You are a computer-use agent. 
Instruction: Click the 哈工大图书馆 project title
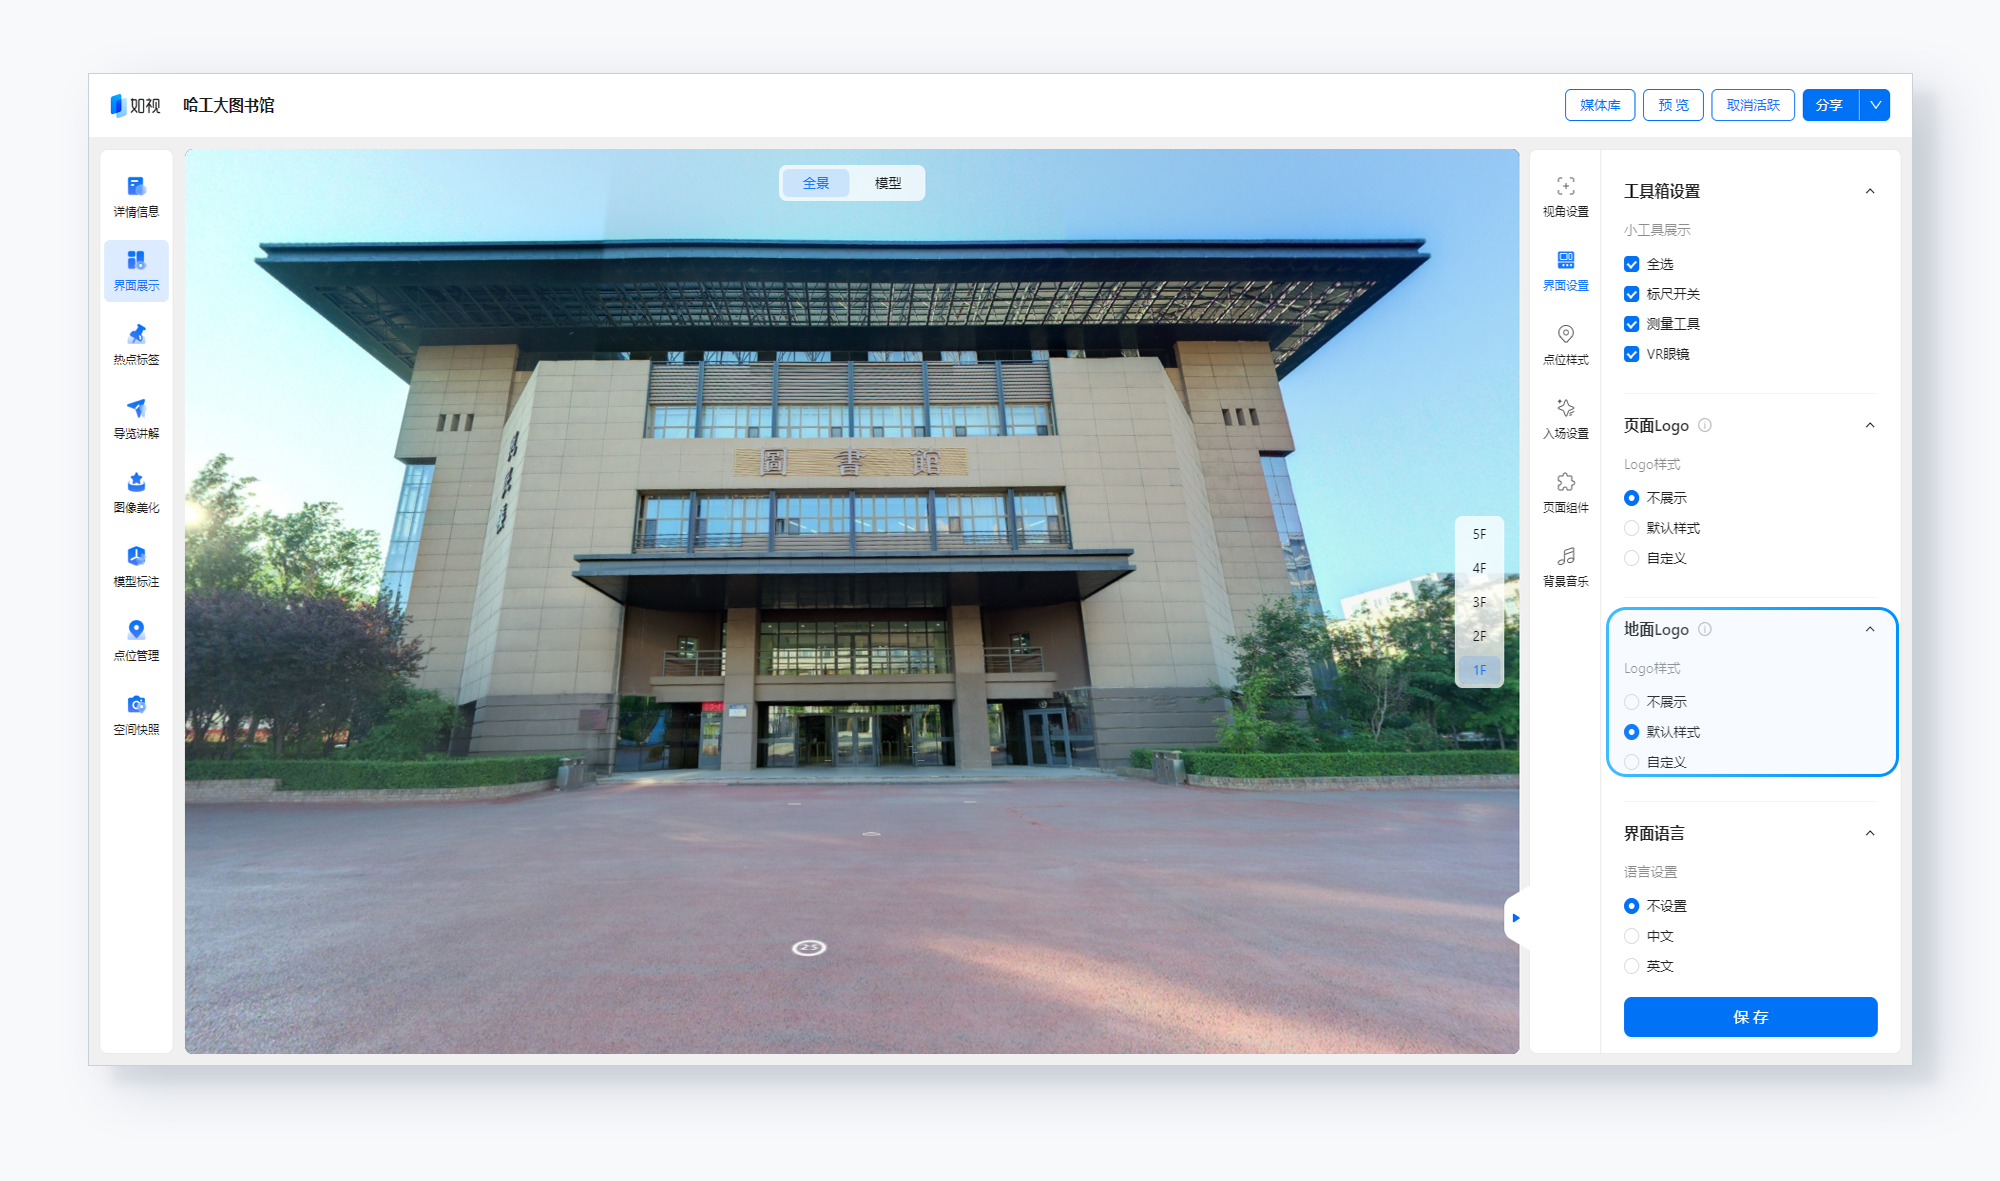tap(229, 105)
